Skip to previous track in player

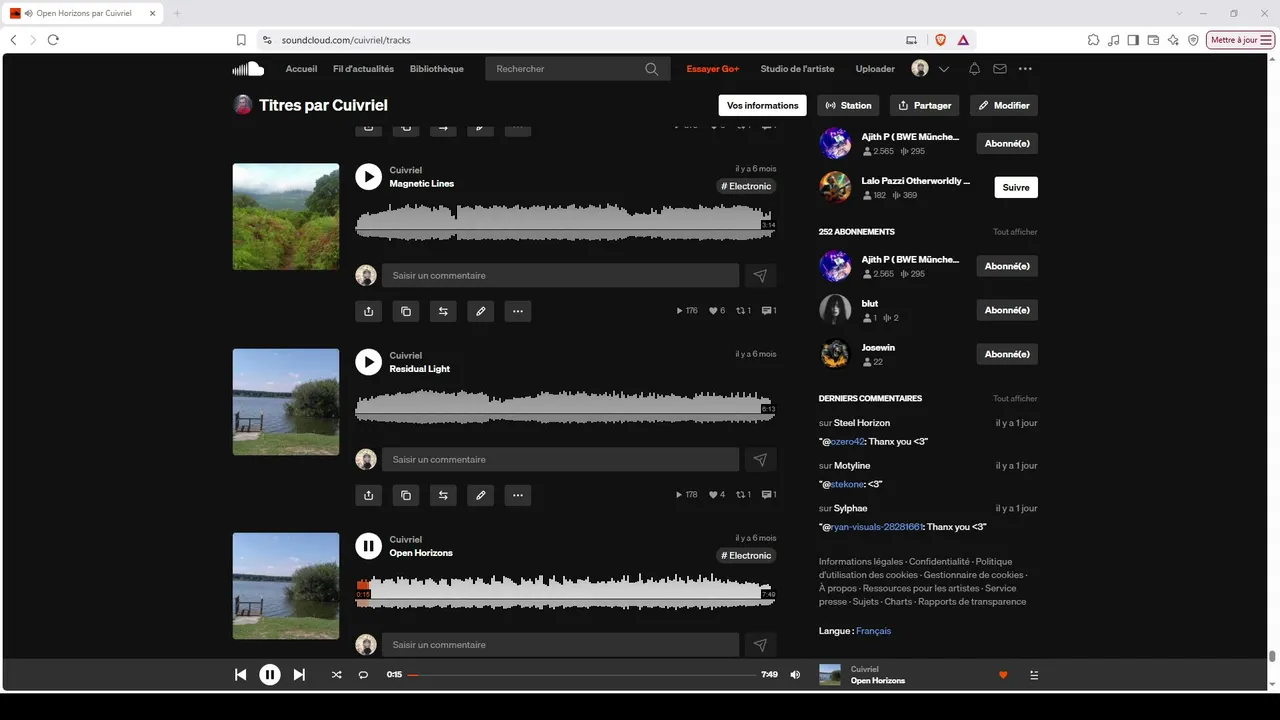[240, 675]
